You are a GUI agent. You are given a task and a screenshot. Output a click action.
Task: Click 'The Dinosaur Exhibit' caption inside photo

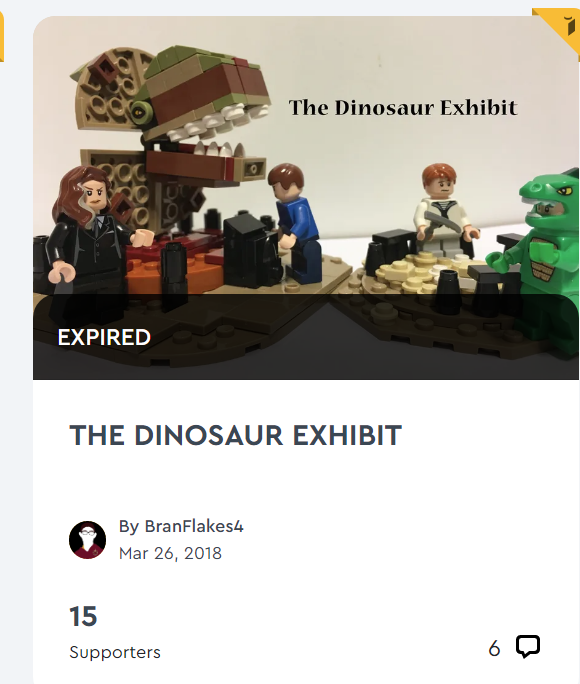403,108
